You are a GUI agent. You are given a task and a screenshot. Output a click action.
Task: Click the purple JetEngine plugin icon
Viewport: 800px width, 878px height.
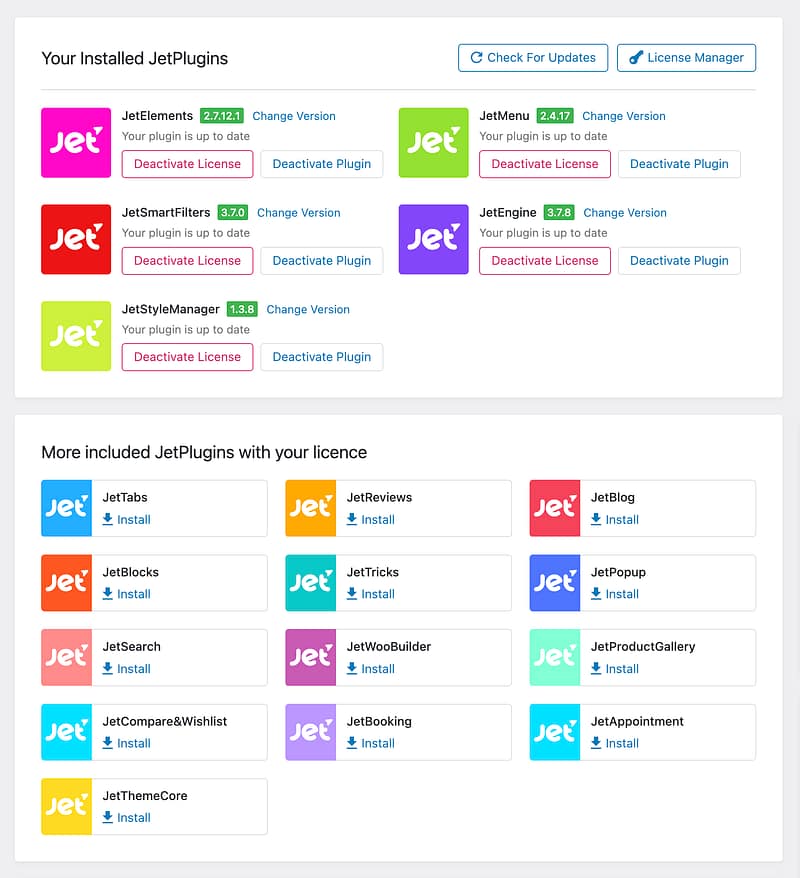433,240
